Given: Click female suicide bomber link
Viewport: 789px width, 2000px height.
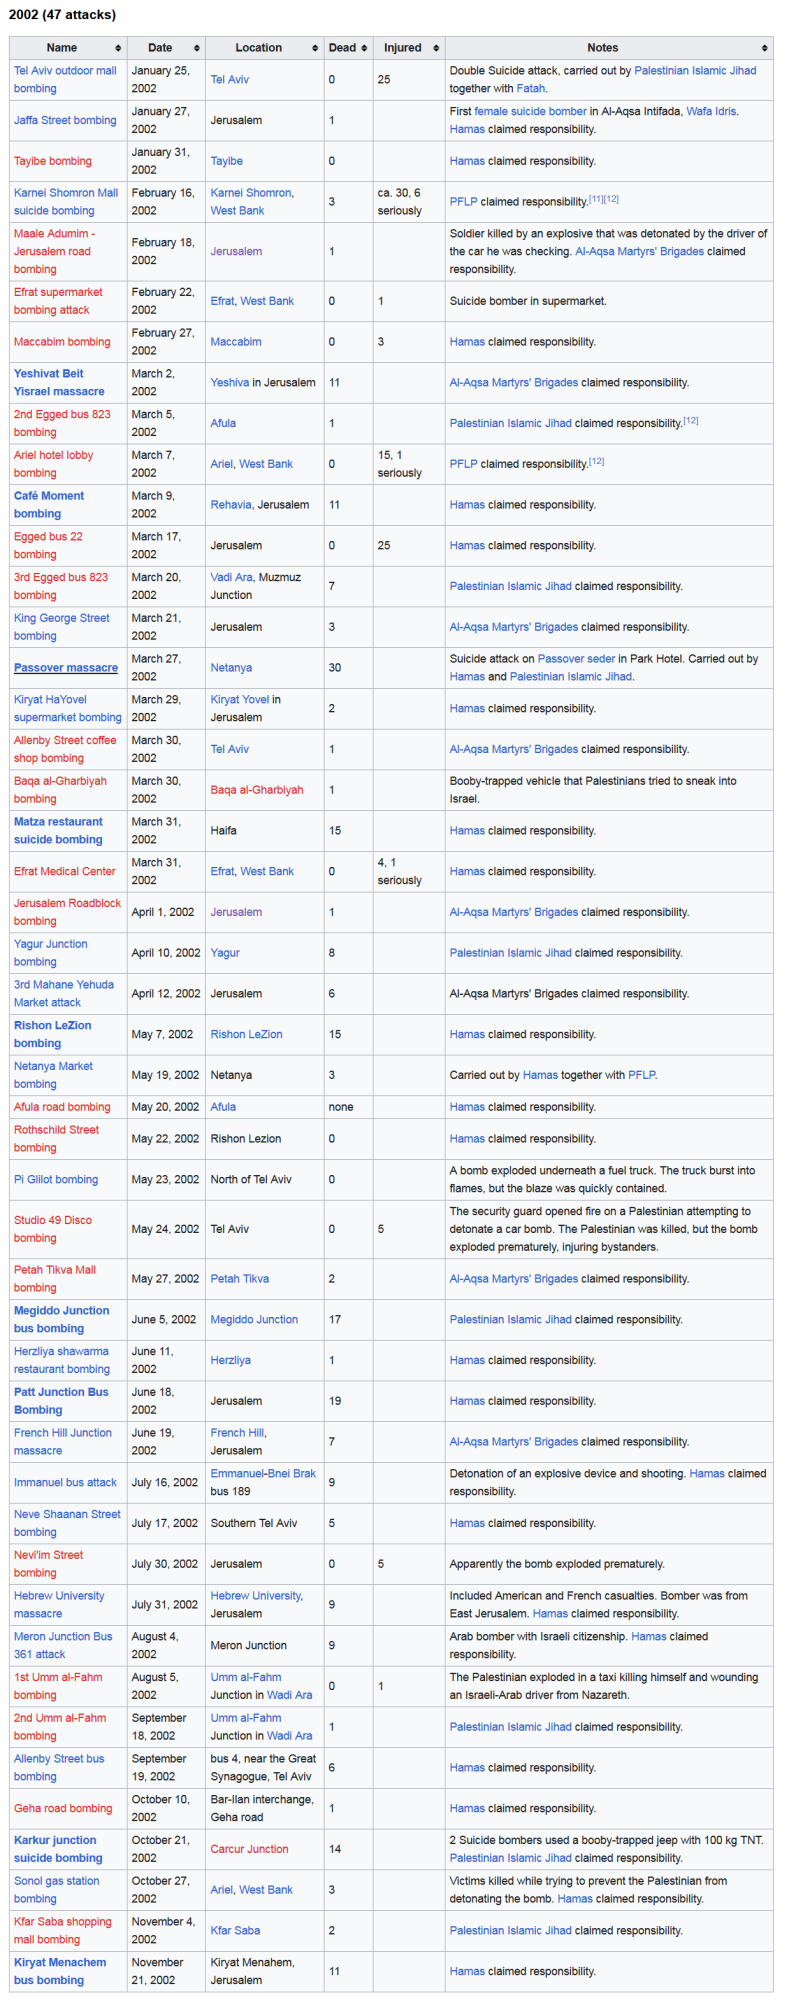Looking at the screenshot, I should [530, 112].
